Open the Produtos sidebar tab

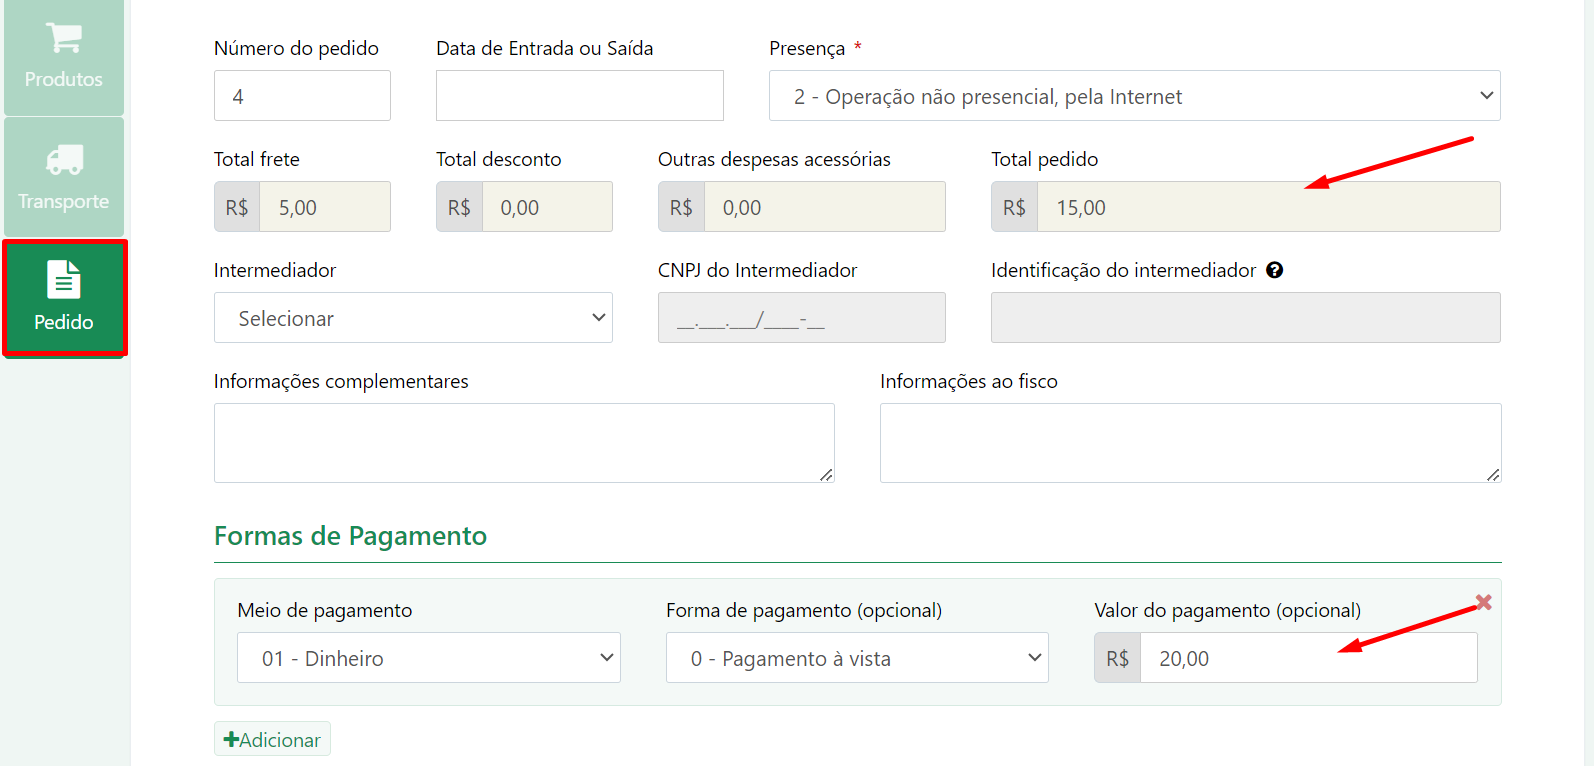coord(64,56)
